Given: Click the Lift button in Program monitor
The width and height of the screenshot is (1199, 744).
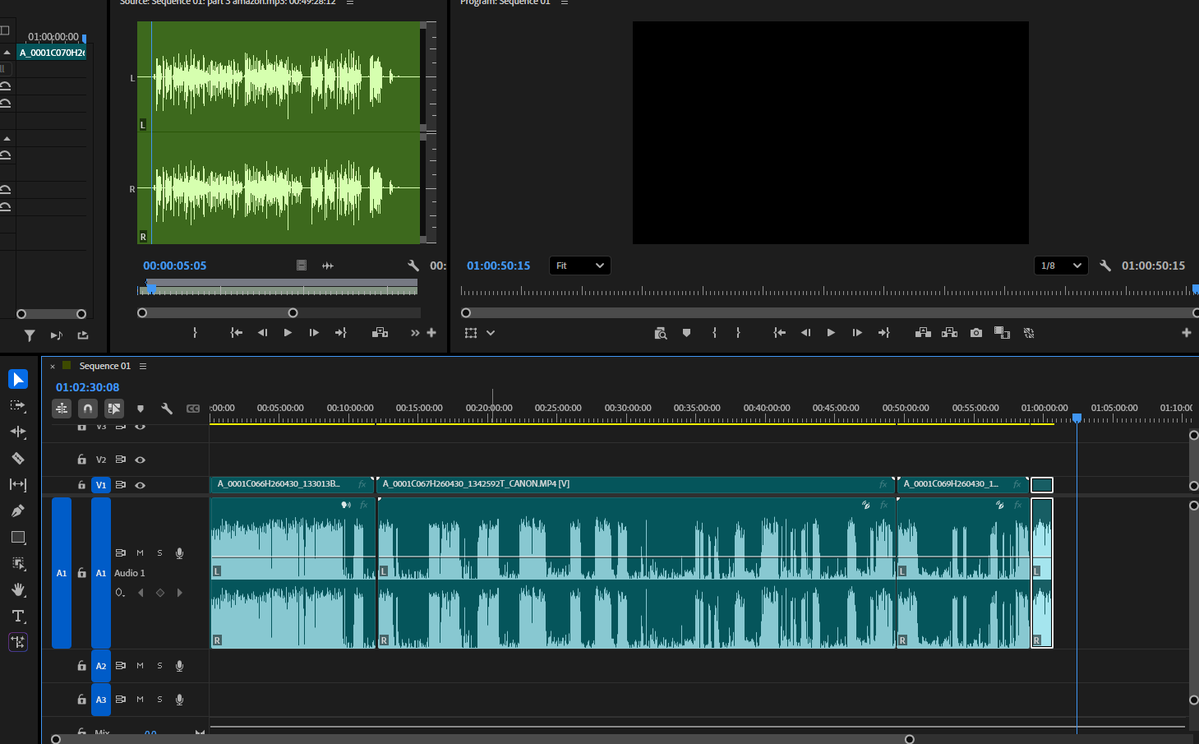Looking at the screenshot, I should (x=923, y=333).
